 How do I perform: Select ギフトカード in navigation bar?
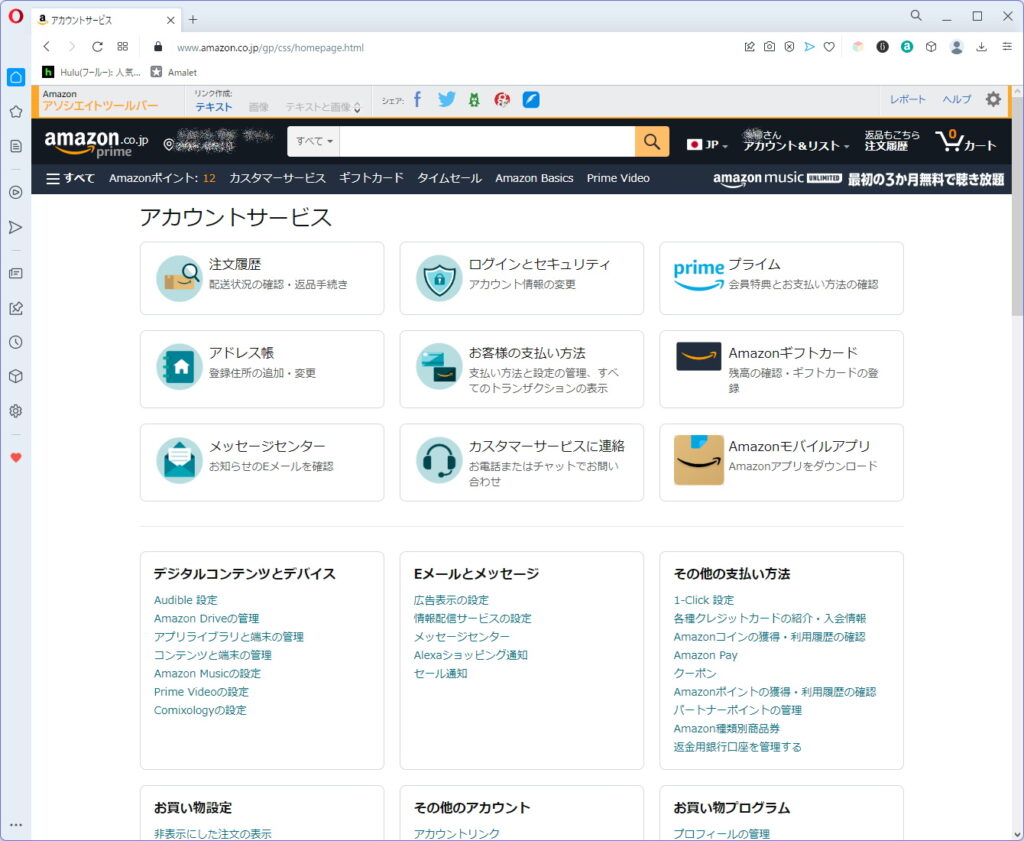(x=371, y=178)
